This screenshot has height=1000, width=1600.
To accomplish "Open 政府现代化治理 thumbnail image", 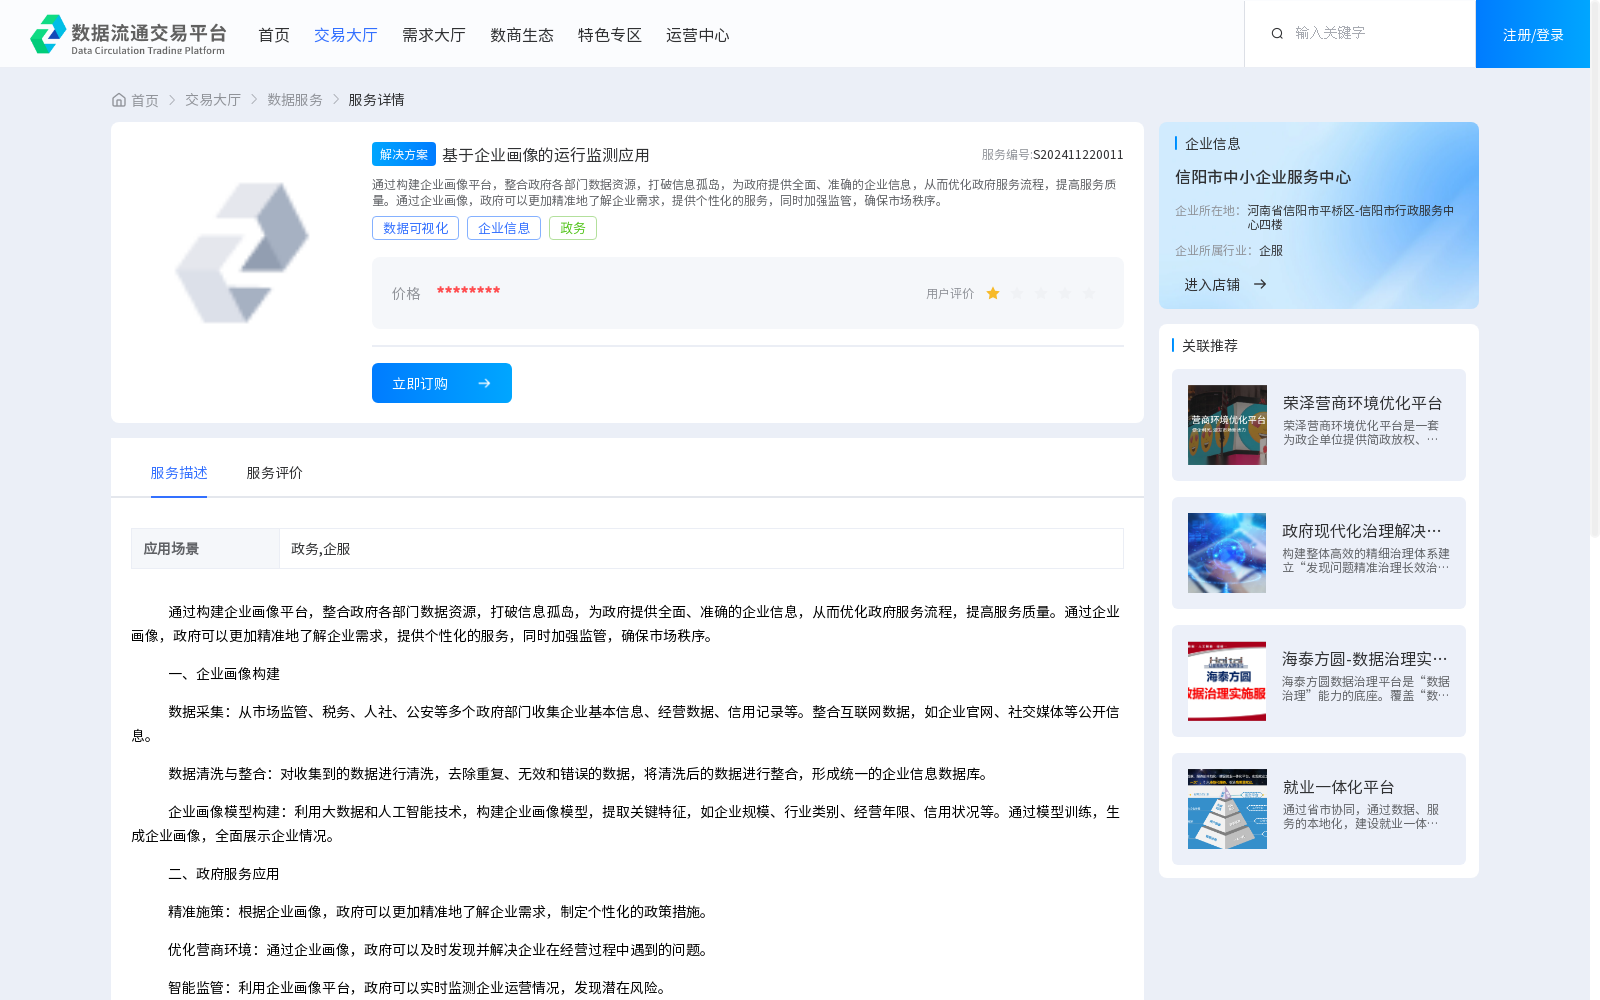I will [x=1227, y=553].
